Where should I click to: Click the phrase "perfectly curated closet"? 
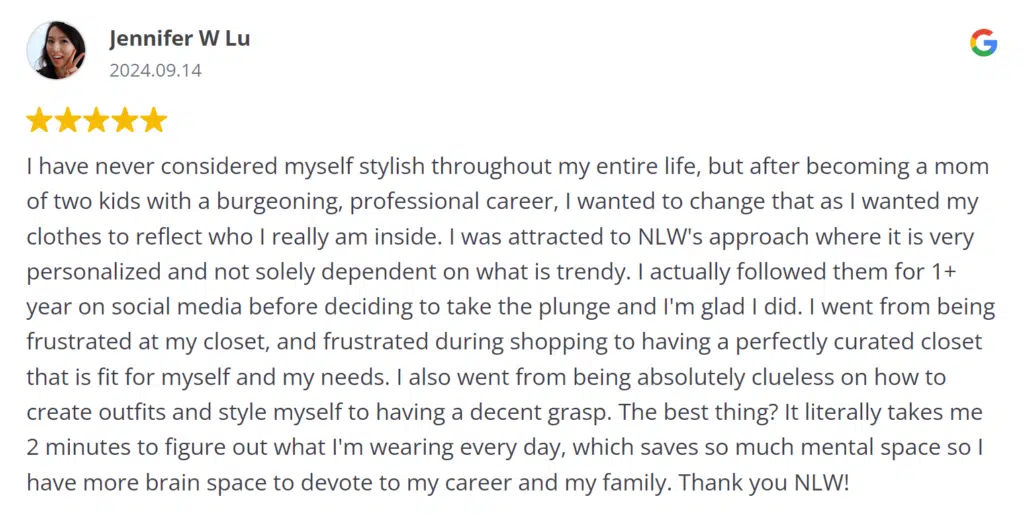858,342
